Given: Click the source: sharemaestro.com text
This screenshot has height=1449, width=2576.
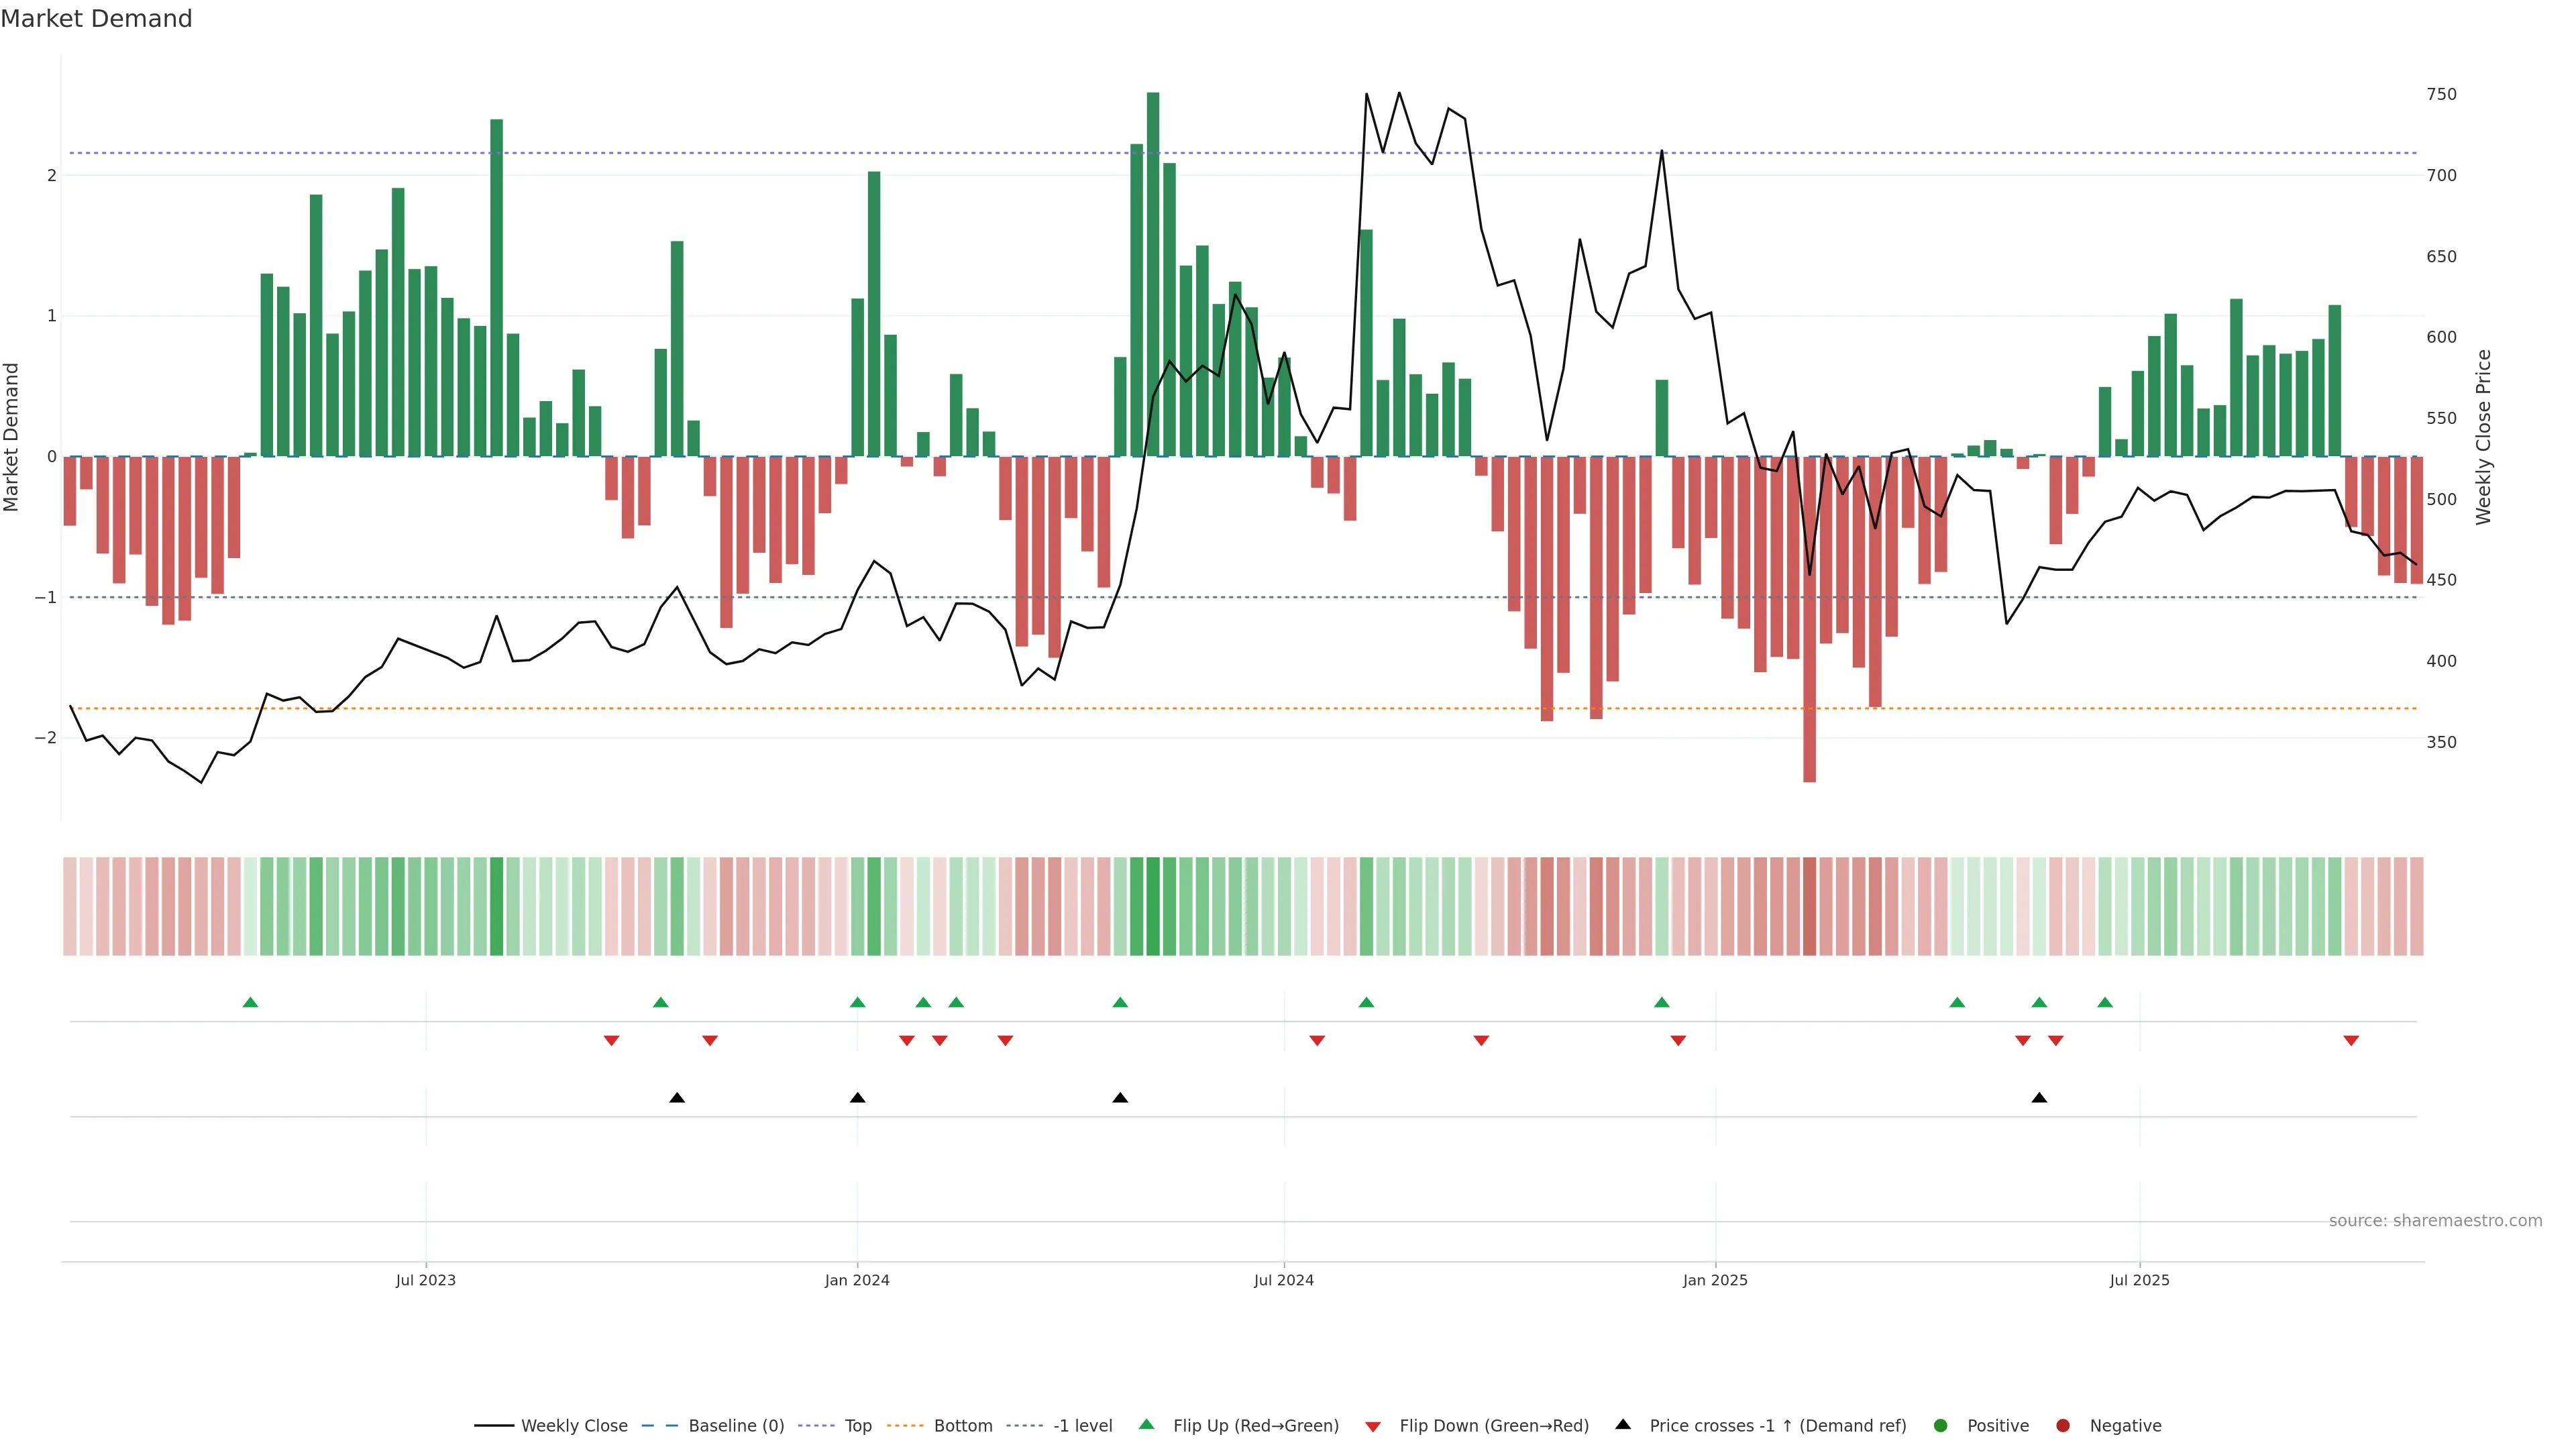Looking at the screenshot, I should tap(2435, 1220).
